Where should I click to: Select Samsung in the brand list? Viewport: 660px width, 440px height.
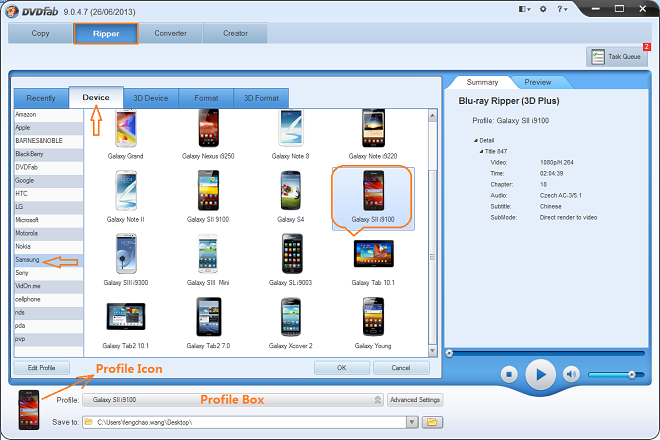(48, 260)
